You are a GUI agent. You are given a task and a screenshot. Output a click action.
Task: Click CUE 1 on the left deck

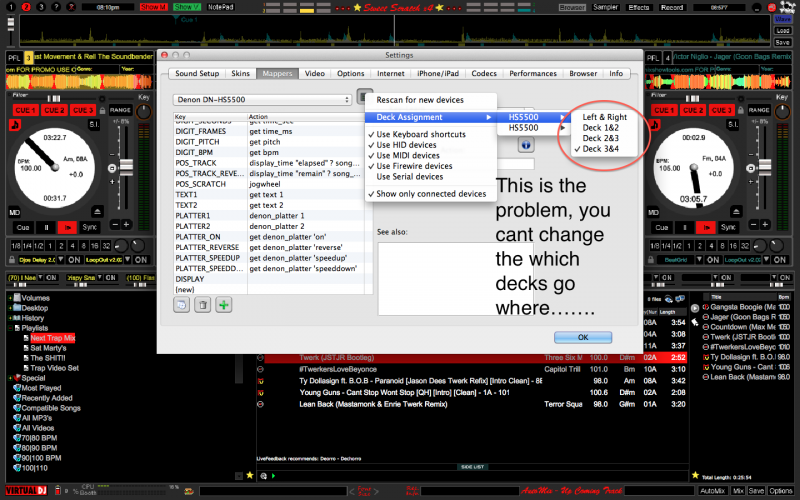coord(25,110)
